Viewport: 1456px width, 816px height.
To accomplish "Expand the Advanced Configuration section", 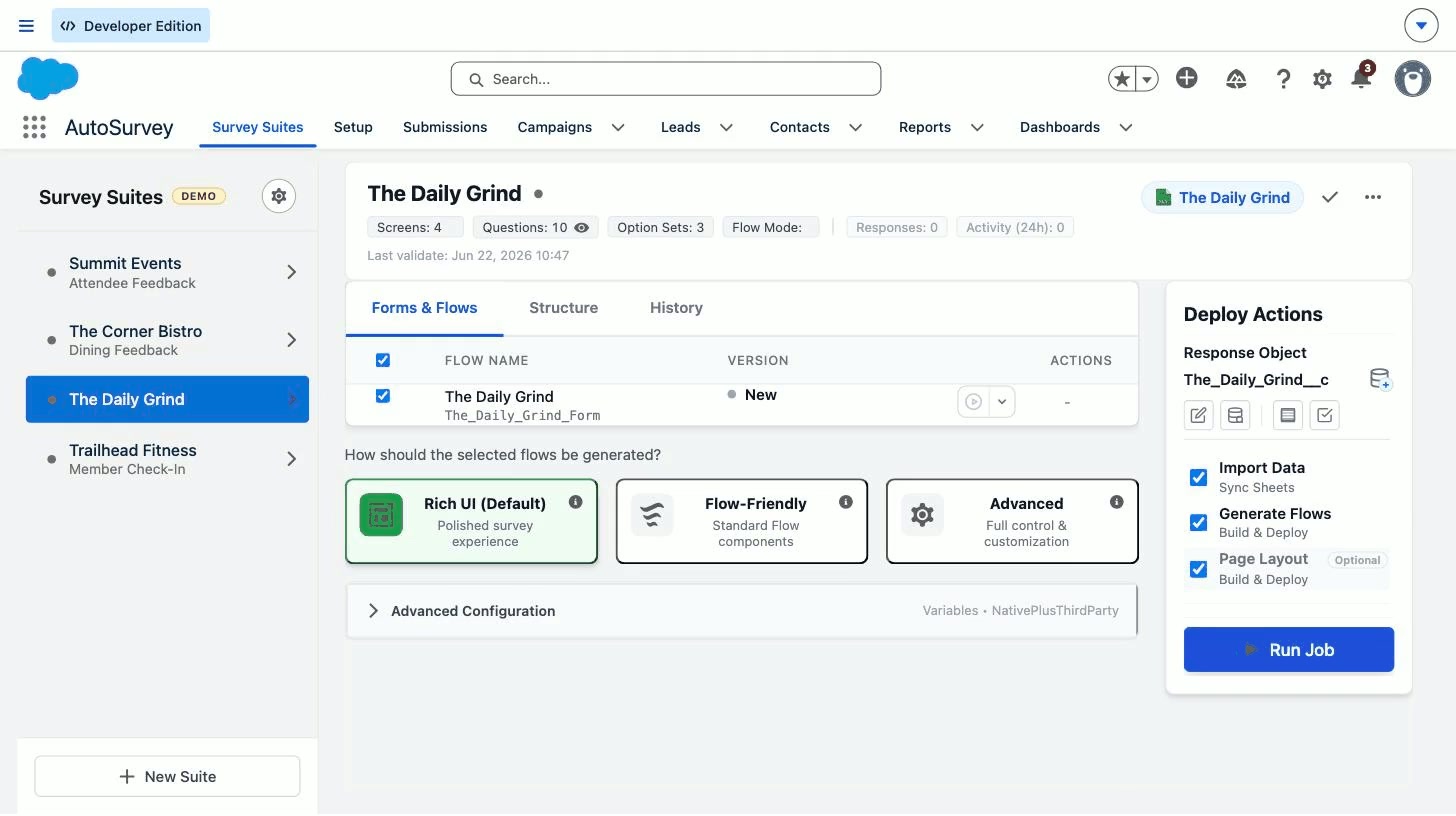I will pyautogui.click(x=741, y=611).
